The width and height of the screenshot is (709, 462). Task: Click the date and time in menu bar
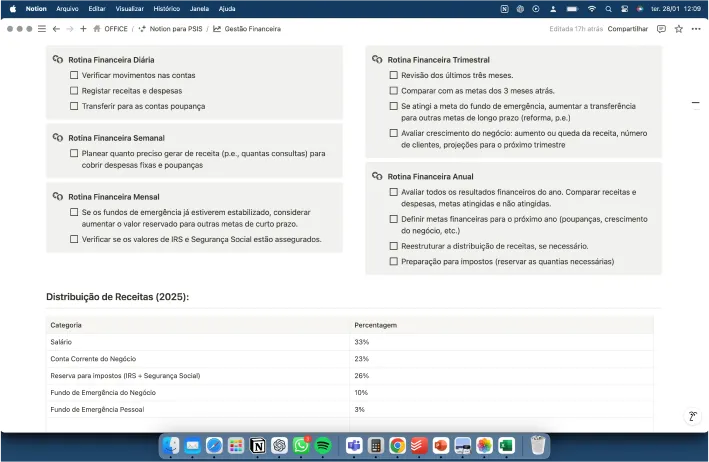[676, 9]
